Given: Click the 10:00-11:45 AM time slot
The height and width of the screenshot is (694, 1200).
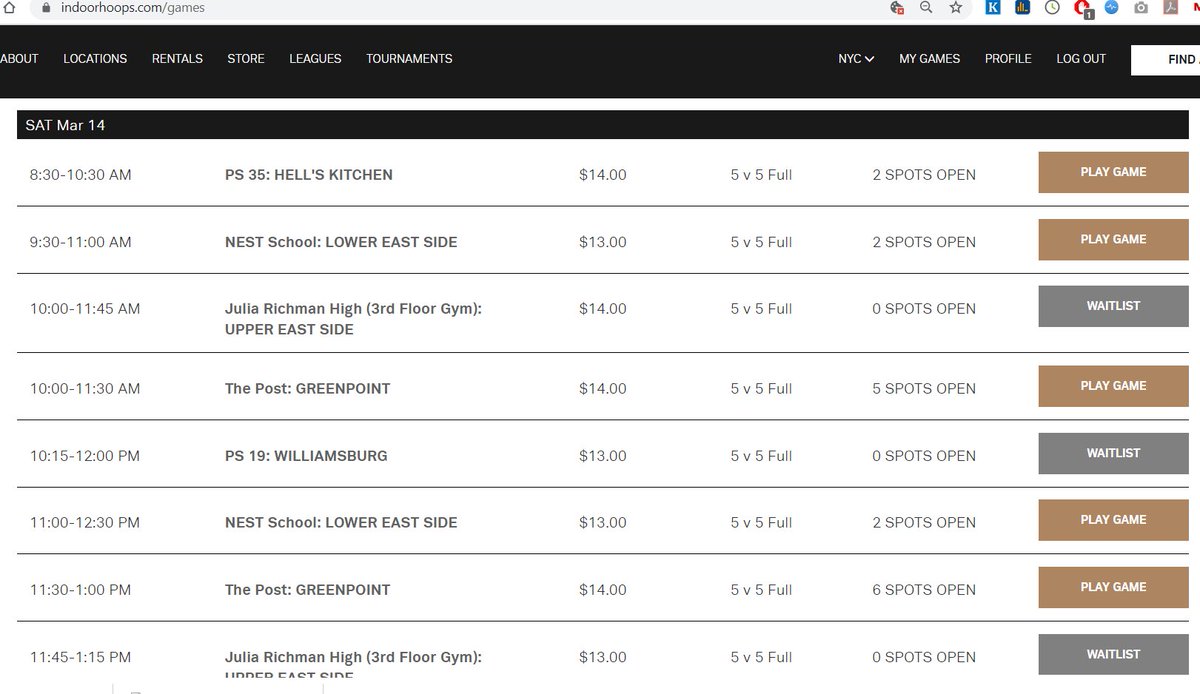Looking at the screenshot, I should pyautogui.click(x=85, y=308).
